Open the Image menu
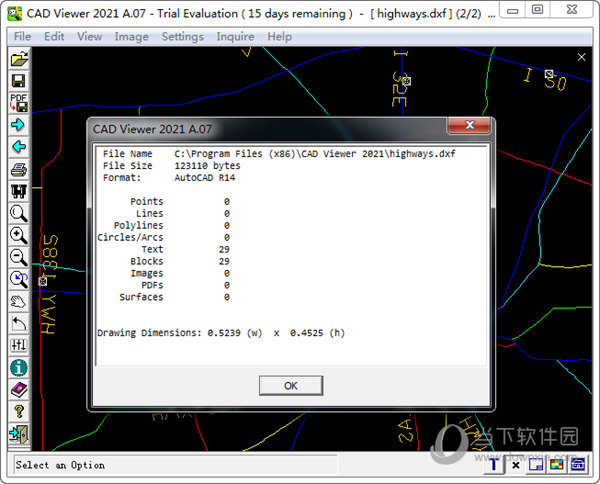Screen dimensions: 600x484 point(131,36)
